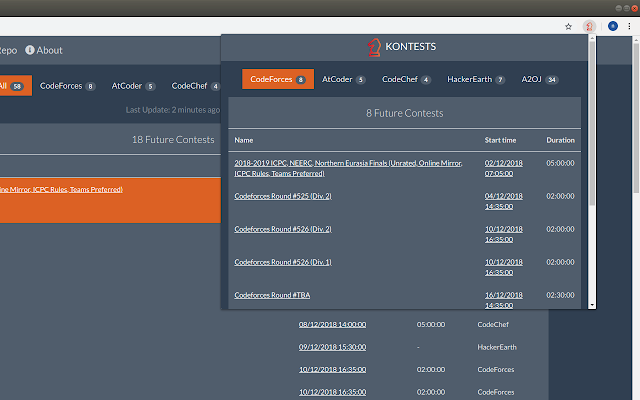Screen dimensions: 640x400
Task: Click start time 16/12/2018 14:35:00 link
Action: 503,300
